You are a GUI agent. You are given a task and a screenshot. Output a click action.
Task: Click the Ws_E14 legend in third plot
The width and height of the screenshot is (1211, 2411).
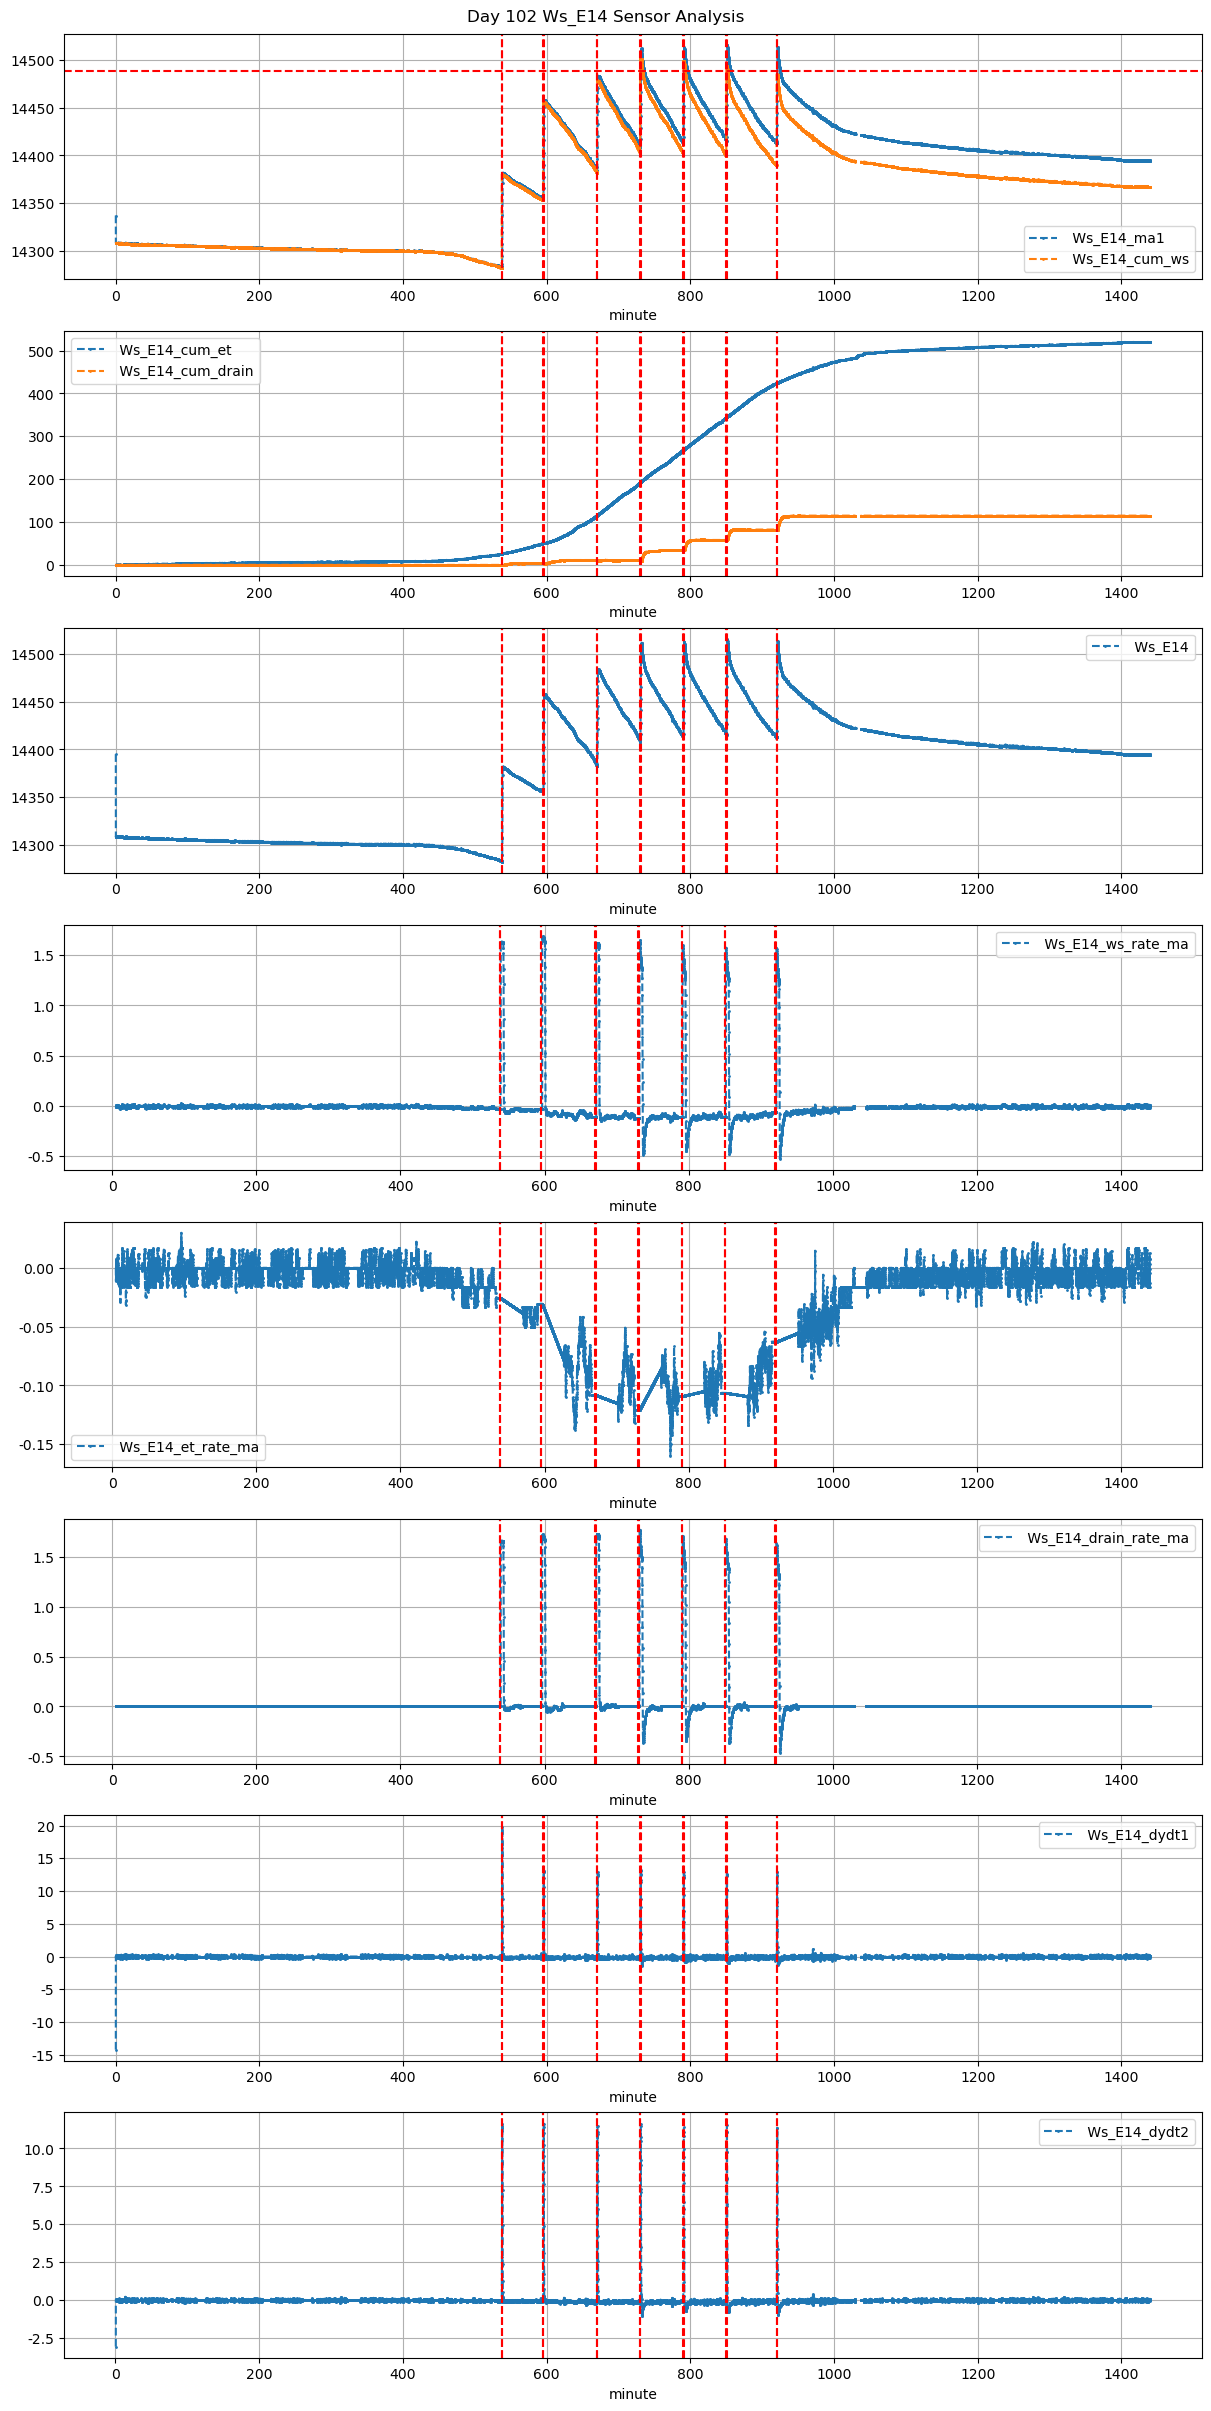tap(1160, 647)
